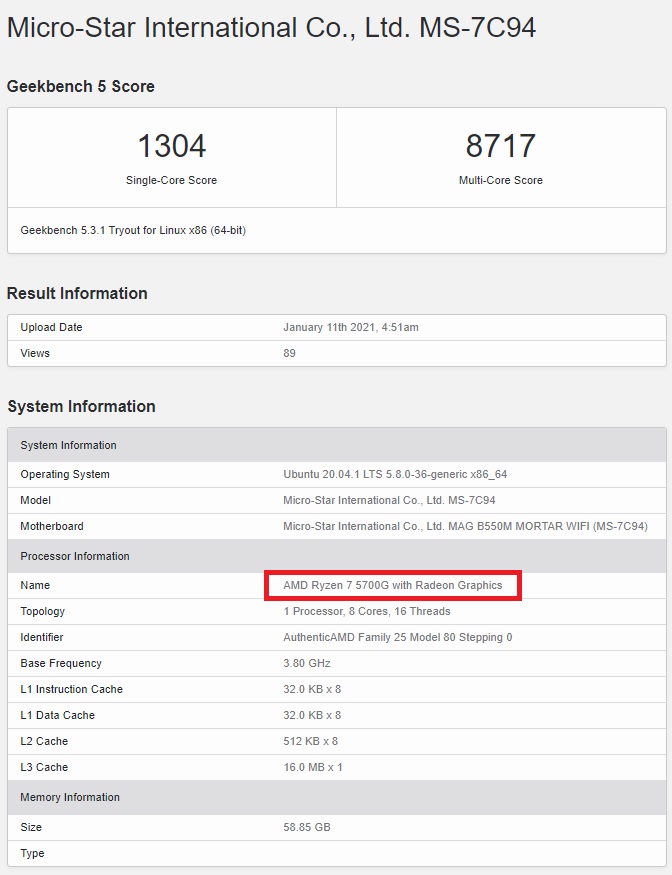Click the upload date January 11th 2021
The image size is (672, 875).
(x=351, y=327)
